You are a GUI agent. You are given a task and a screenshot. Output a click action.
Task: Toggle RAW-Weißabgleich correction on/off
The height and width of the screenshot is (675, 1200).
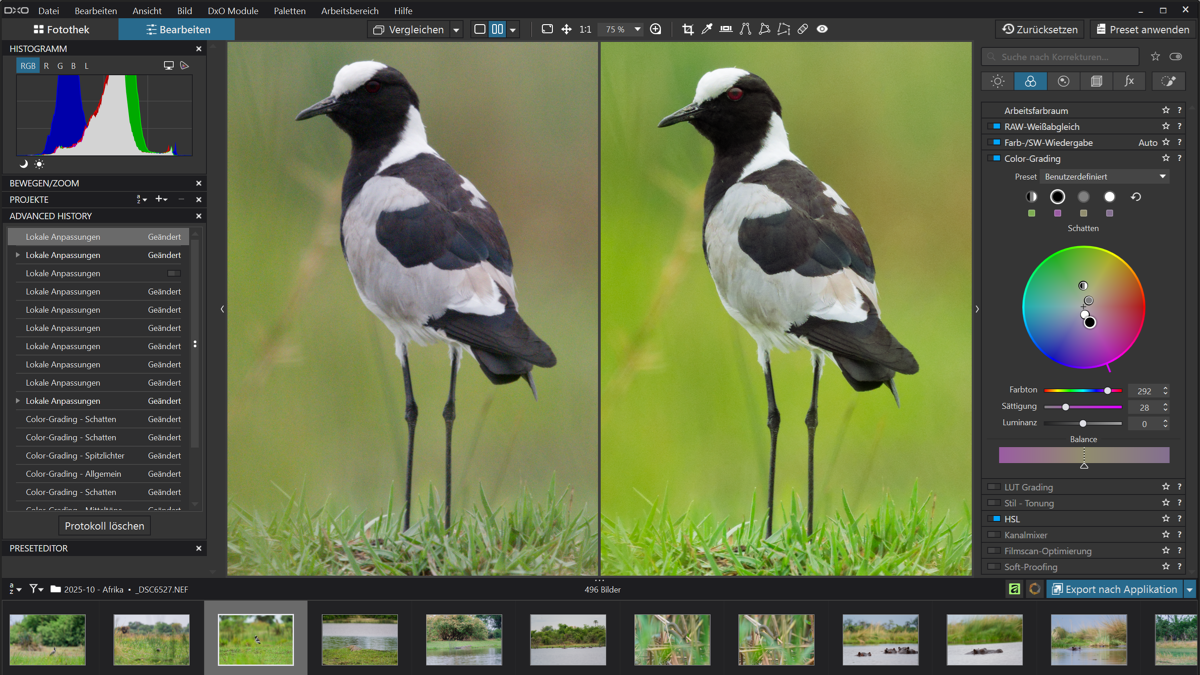994,127
